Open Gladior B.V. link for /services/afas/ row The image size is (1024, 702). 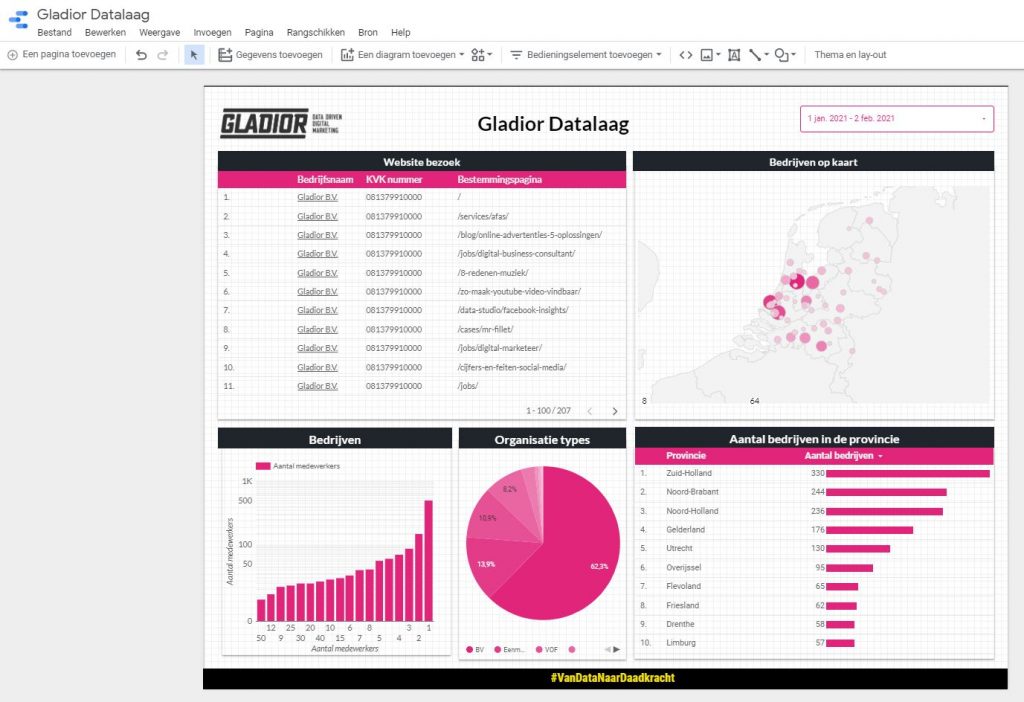[x=317, y=216]
